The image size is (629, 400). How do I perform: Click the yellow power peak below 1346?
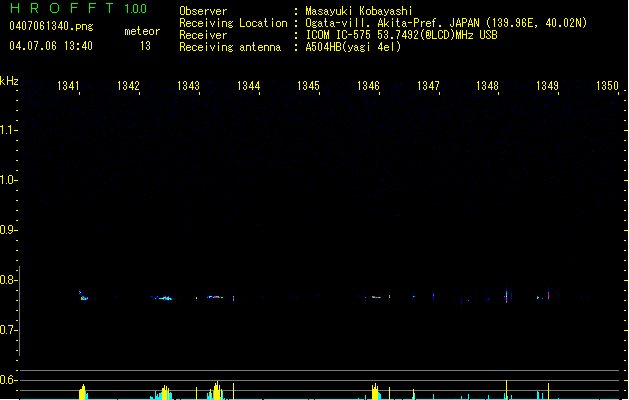click(375, 391)
